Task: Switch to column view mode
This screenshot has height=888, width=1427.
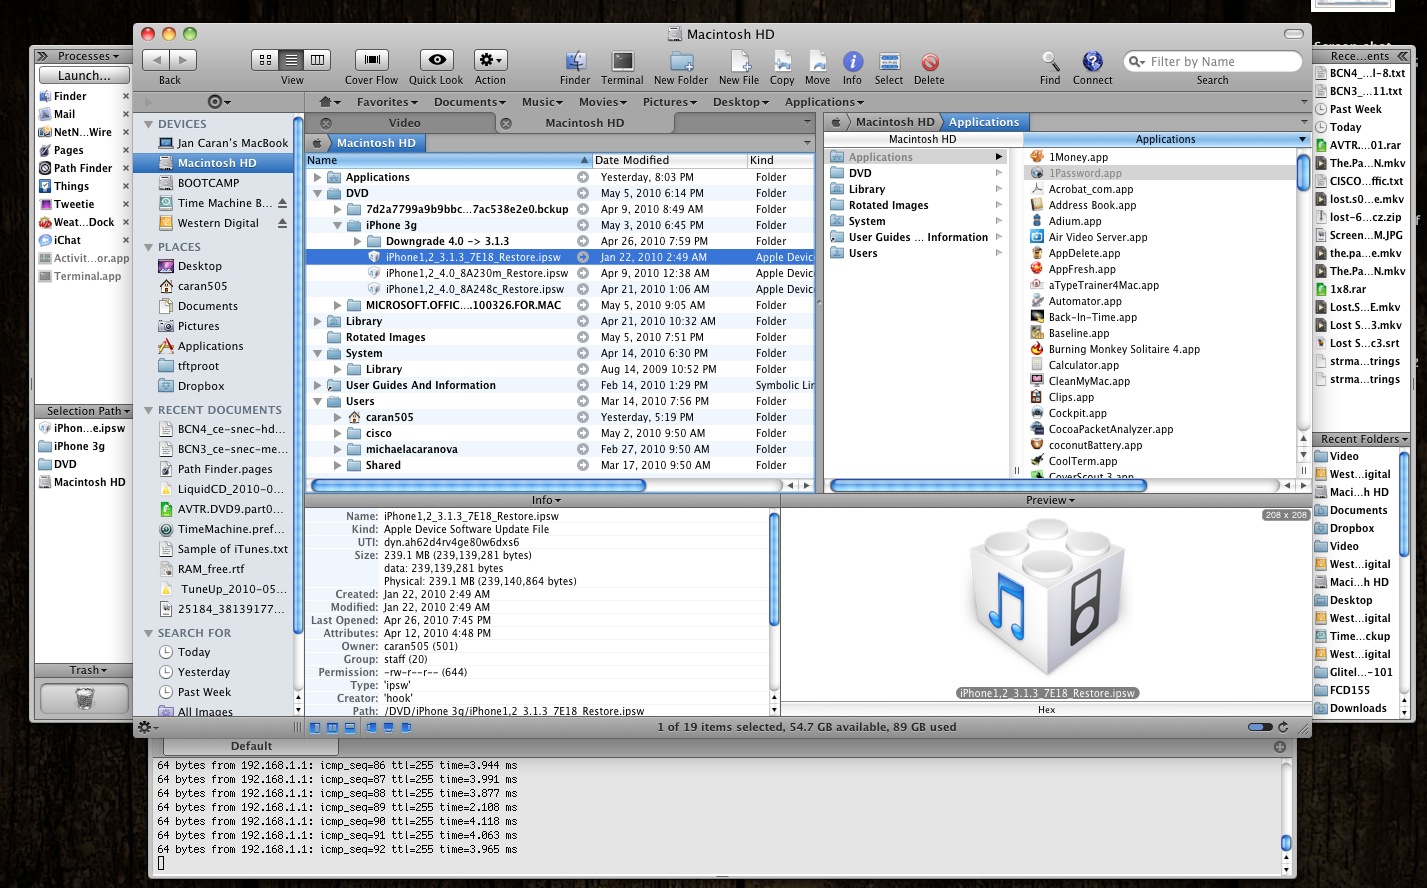Action: pyautogui.click(x=317, y=60)
